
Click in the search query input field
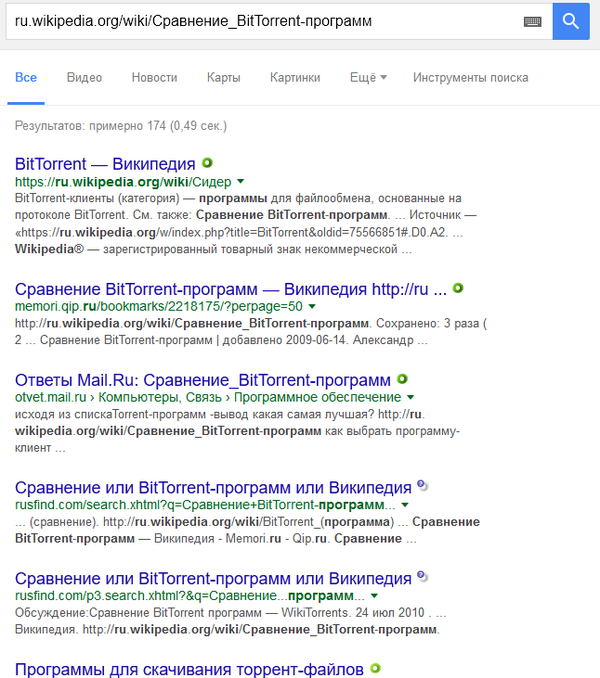click(260, 20)
